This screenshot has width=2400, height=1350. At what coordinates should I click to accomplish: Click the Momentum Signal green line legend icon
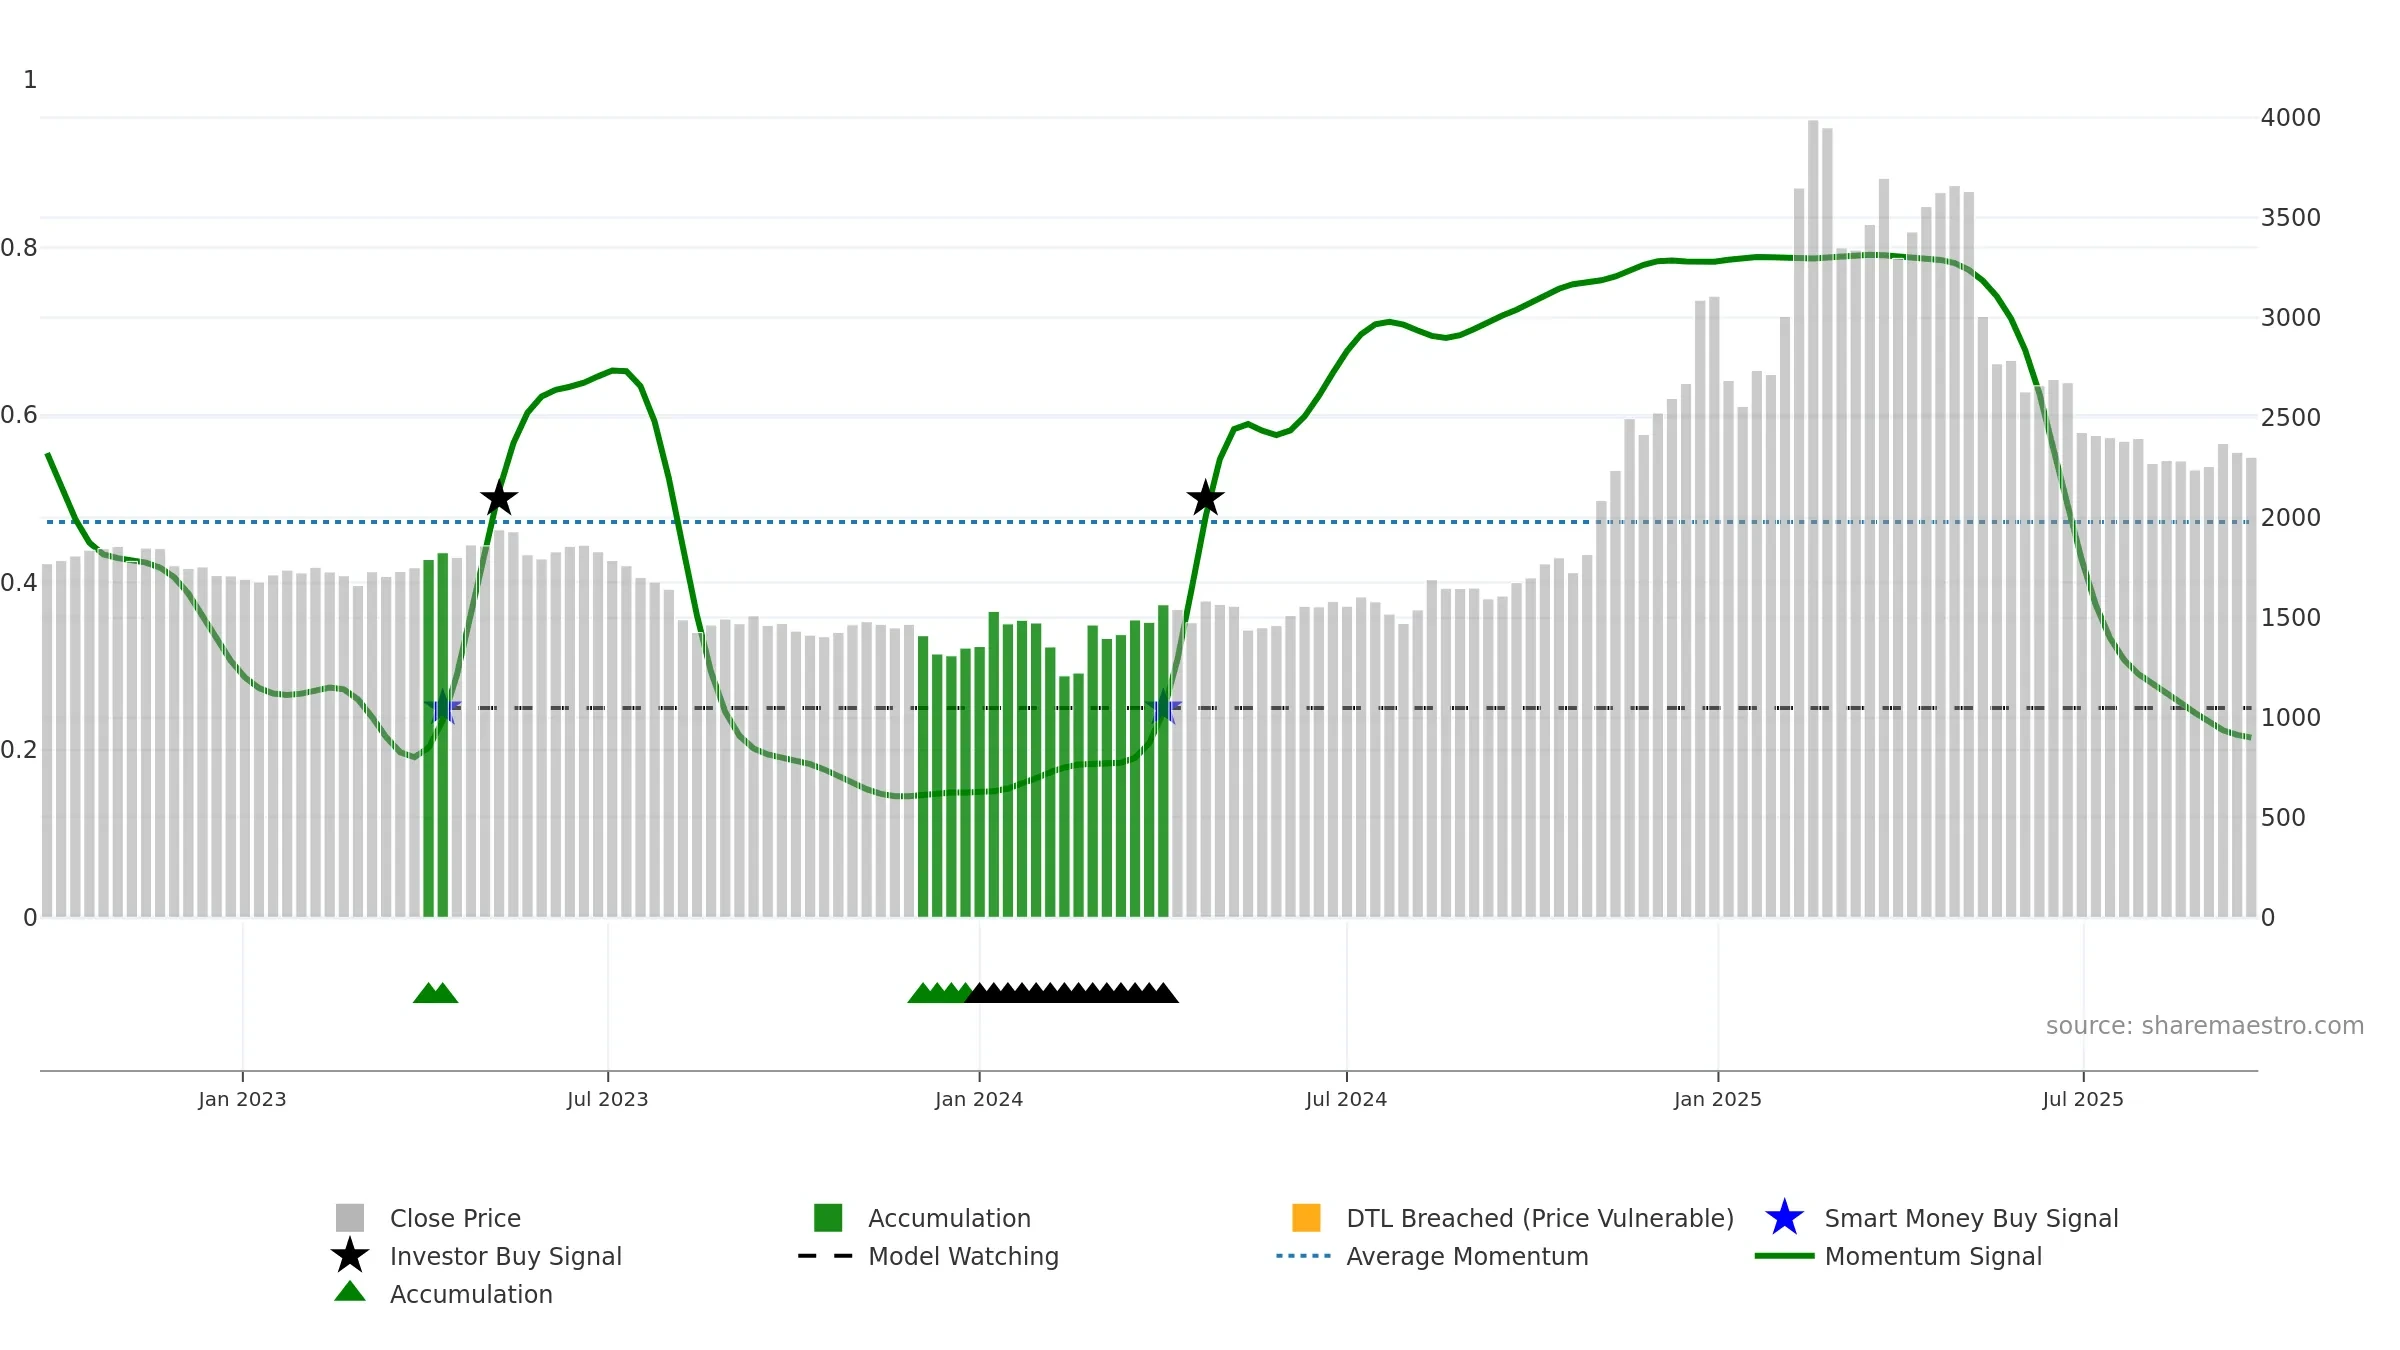pyautogui.click(x=1784, y=1256)
